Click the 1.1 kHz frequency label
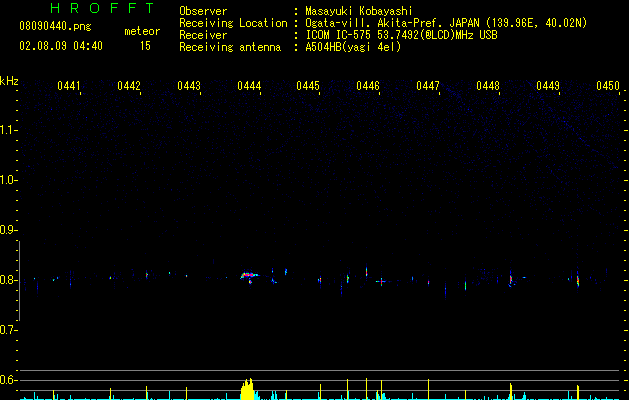Viewport: 629px width, 400px height. (8, 130)
